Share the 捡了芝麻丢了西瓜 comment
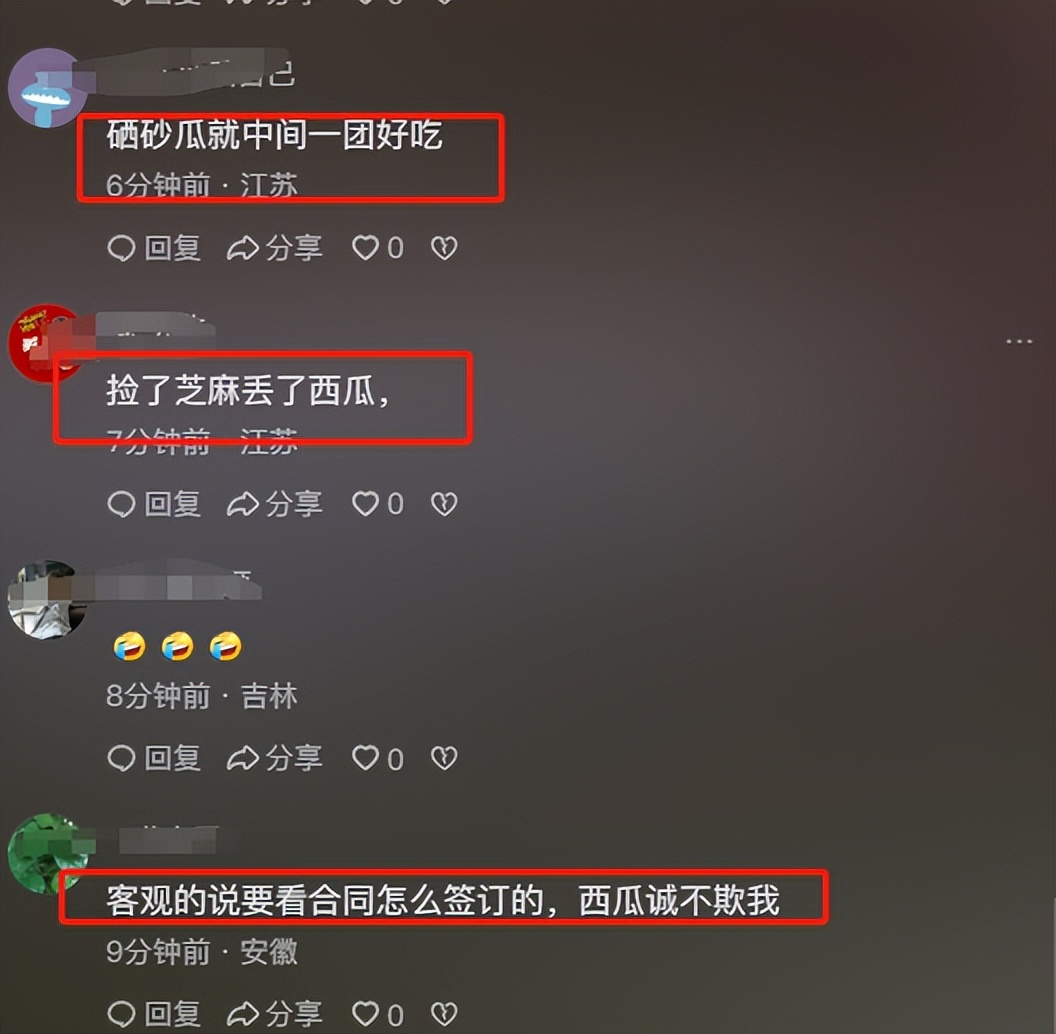Screen dimensions: 1056x1034 coord(274,503)
